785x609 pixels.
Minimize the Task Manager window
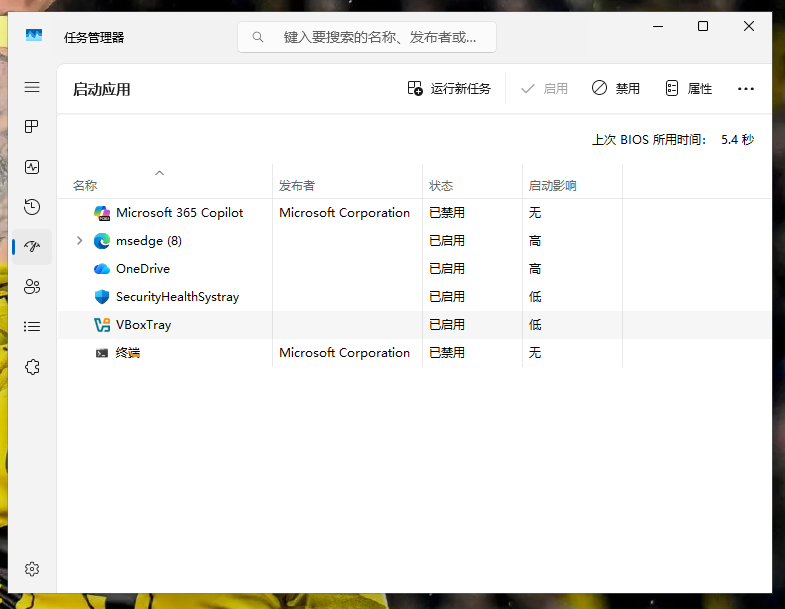(658, 26)
